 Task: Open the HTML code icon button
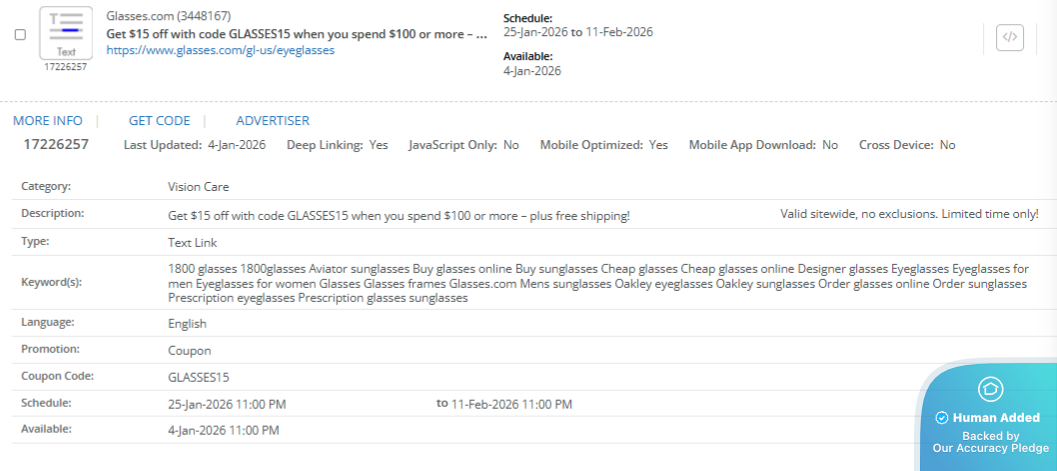coord(1010,37)
